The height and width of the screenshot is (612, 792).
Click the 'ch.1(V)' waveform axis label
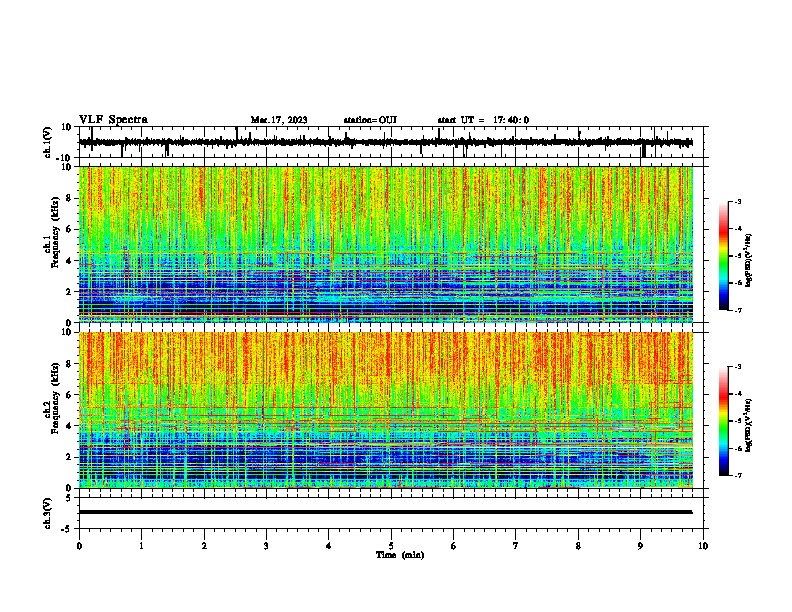point(48,142)
